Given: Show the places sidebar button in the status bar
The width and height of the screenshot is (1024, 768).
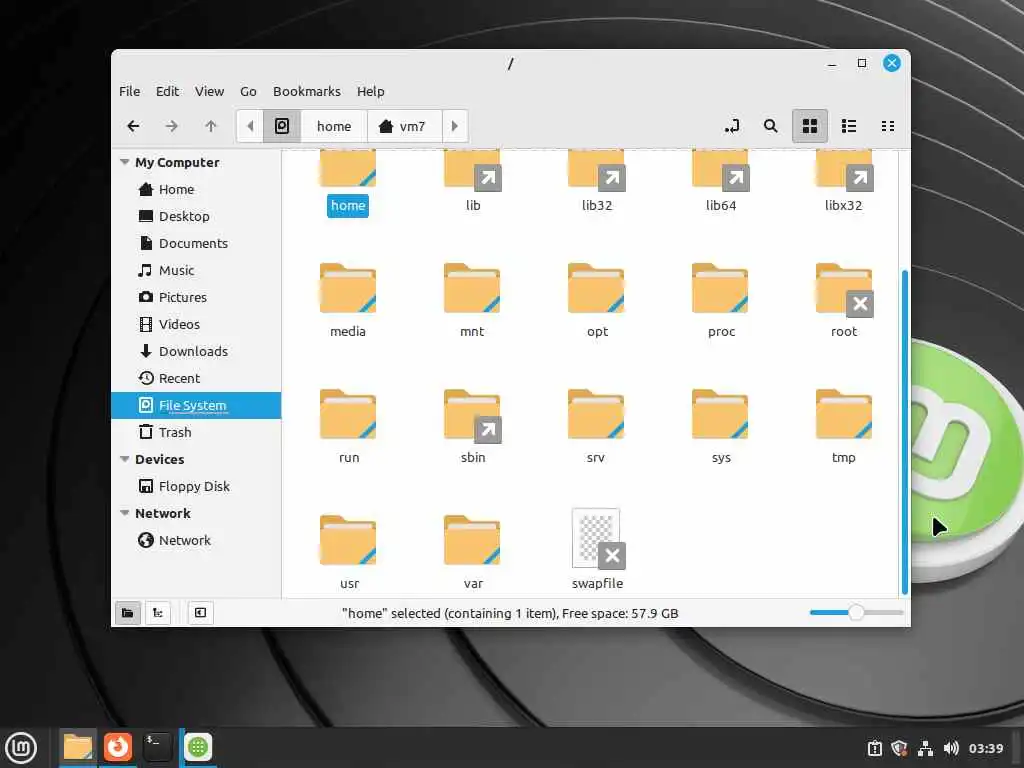Looking at the screenshot, I should pos(128,613).
